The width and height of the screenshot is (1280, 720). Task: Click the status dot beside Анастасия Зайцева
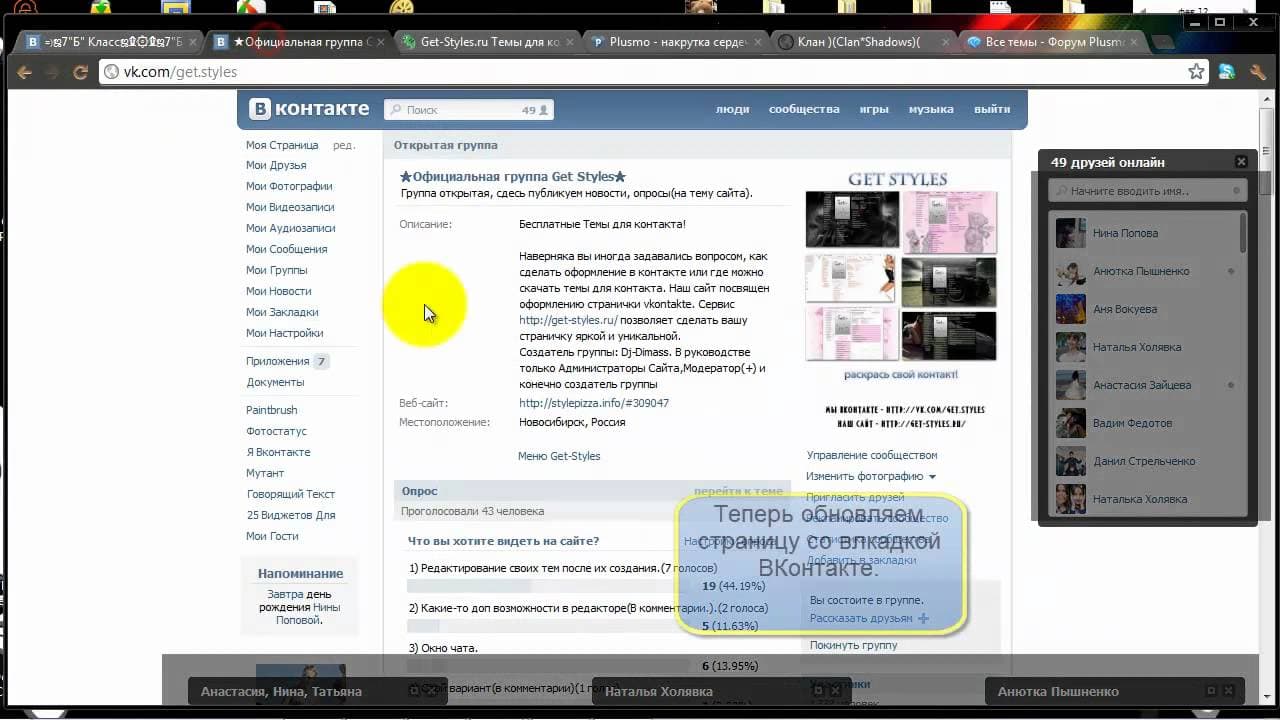1231,385
